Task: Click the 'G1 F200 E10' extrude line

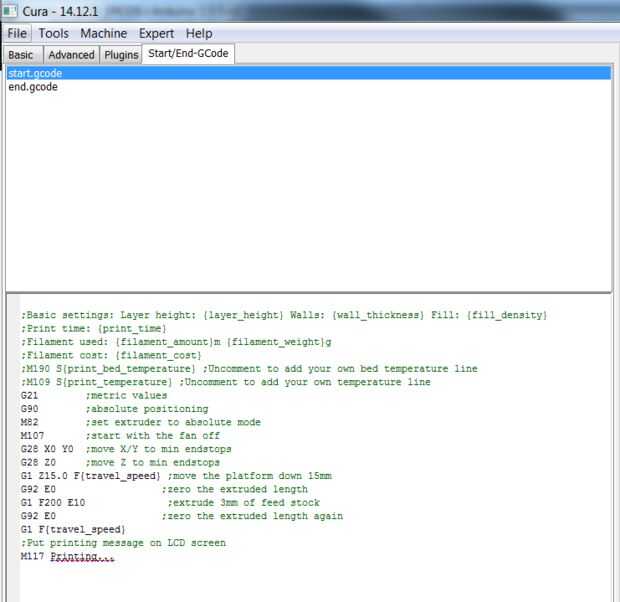Action: pyautogui.click(x=170, y=503)
